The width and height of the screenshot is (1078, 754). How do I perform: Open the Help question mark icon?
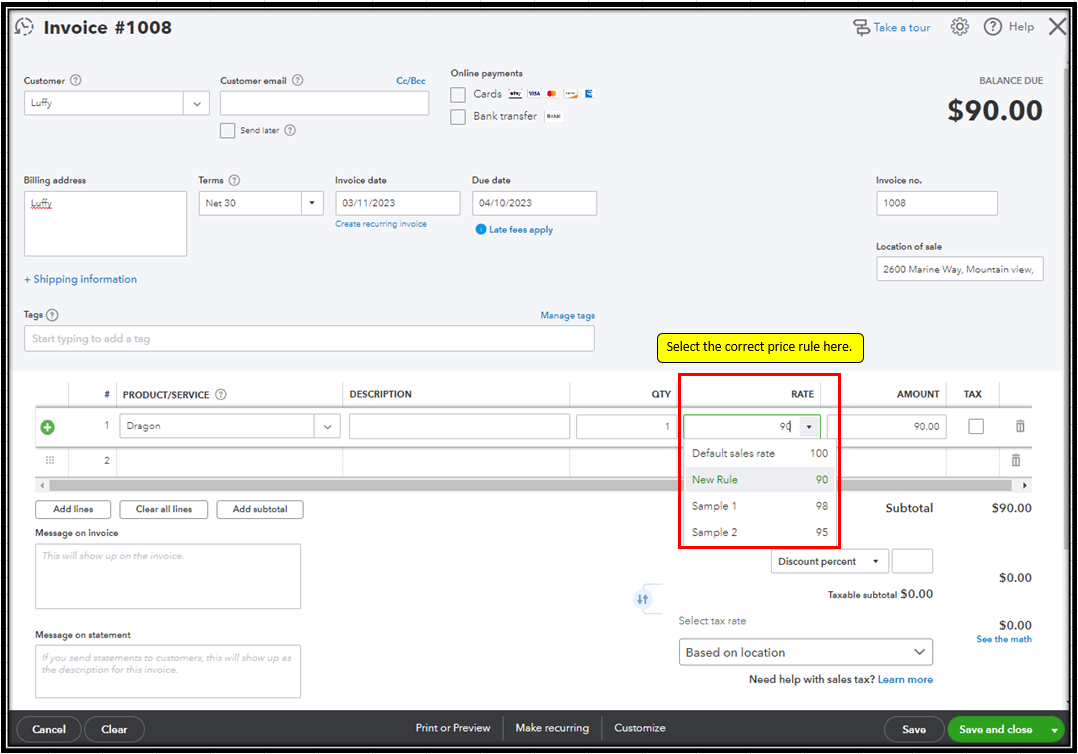pos(992,27)
